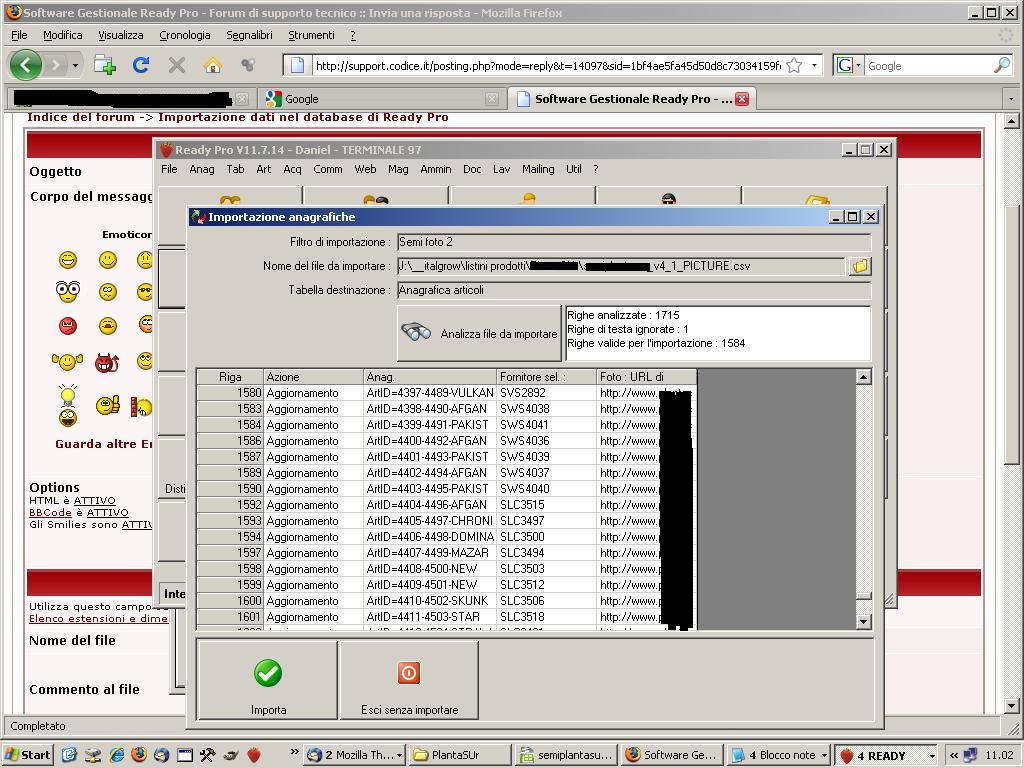
Task: Insert the devil emoticon
Action: click(106, 361)
